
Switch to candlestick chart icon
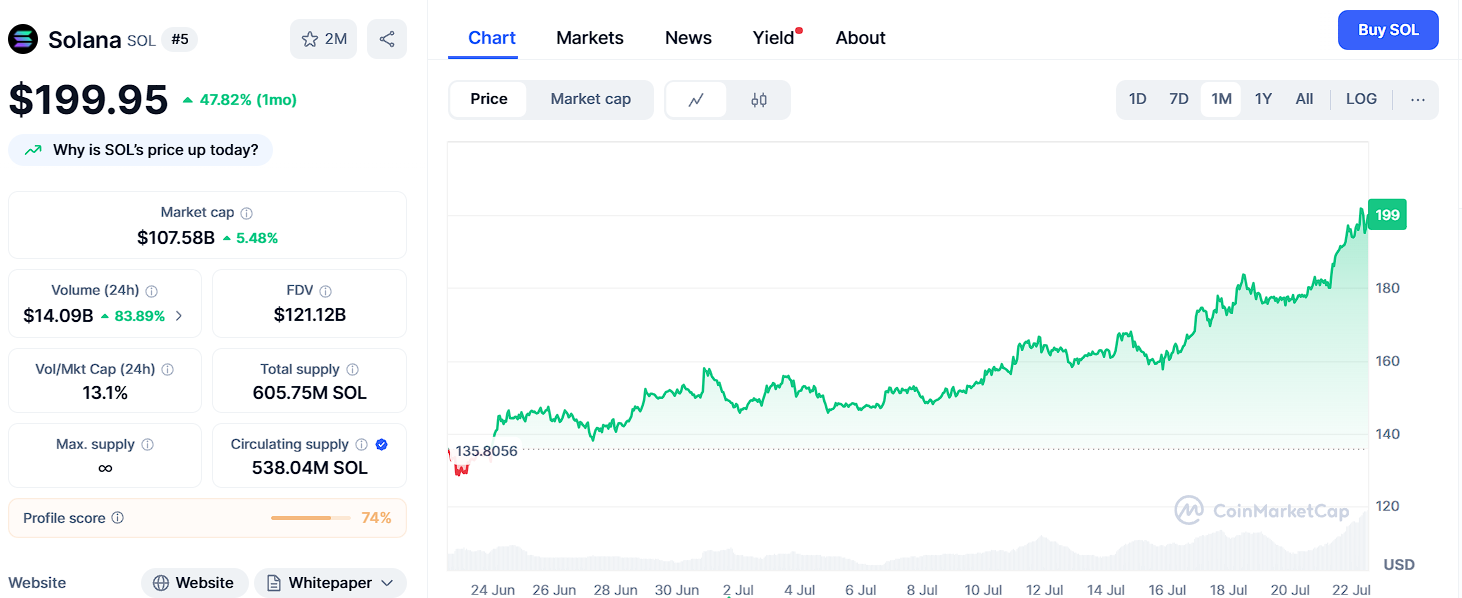(759, 99)
